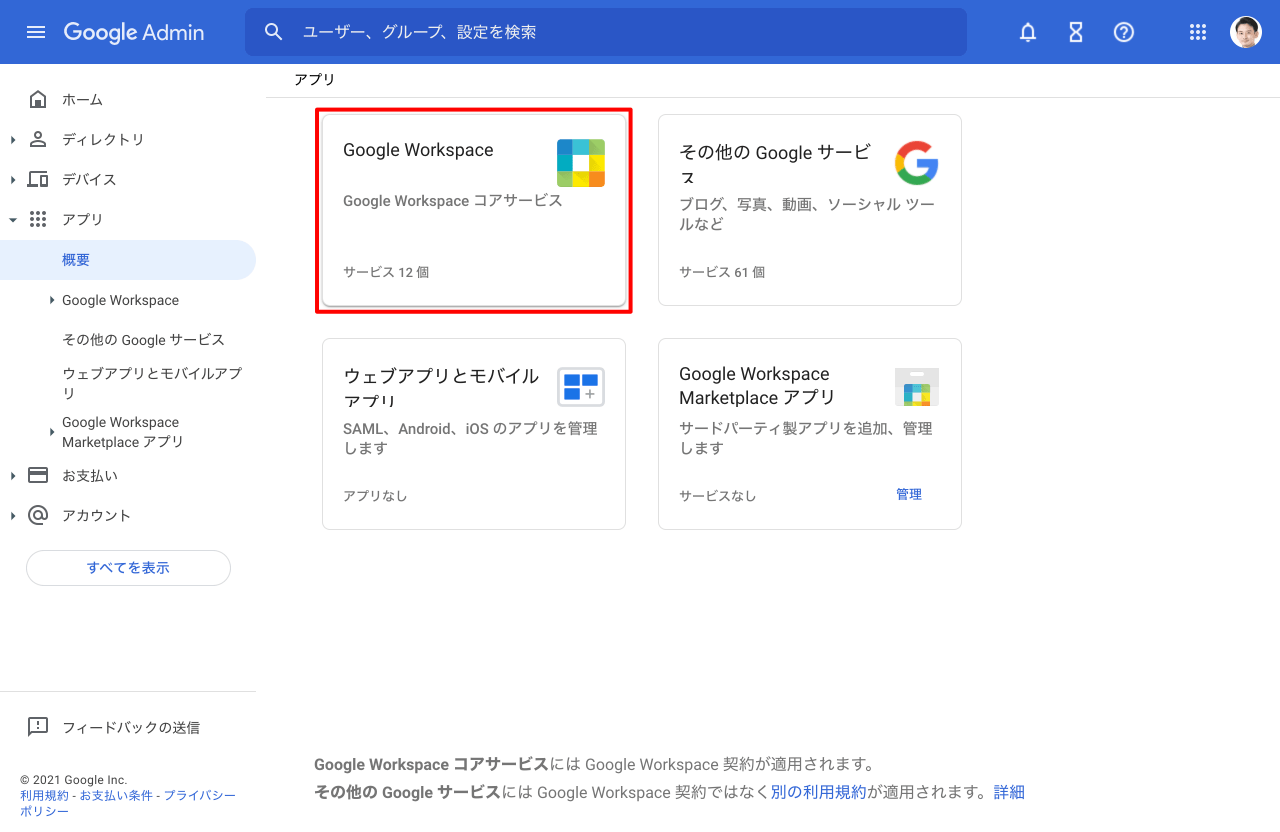Open the Google Workspace Marketplace アプリ card title
Screen dimensions: 1280x832
757,385
